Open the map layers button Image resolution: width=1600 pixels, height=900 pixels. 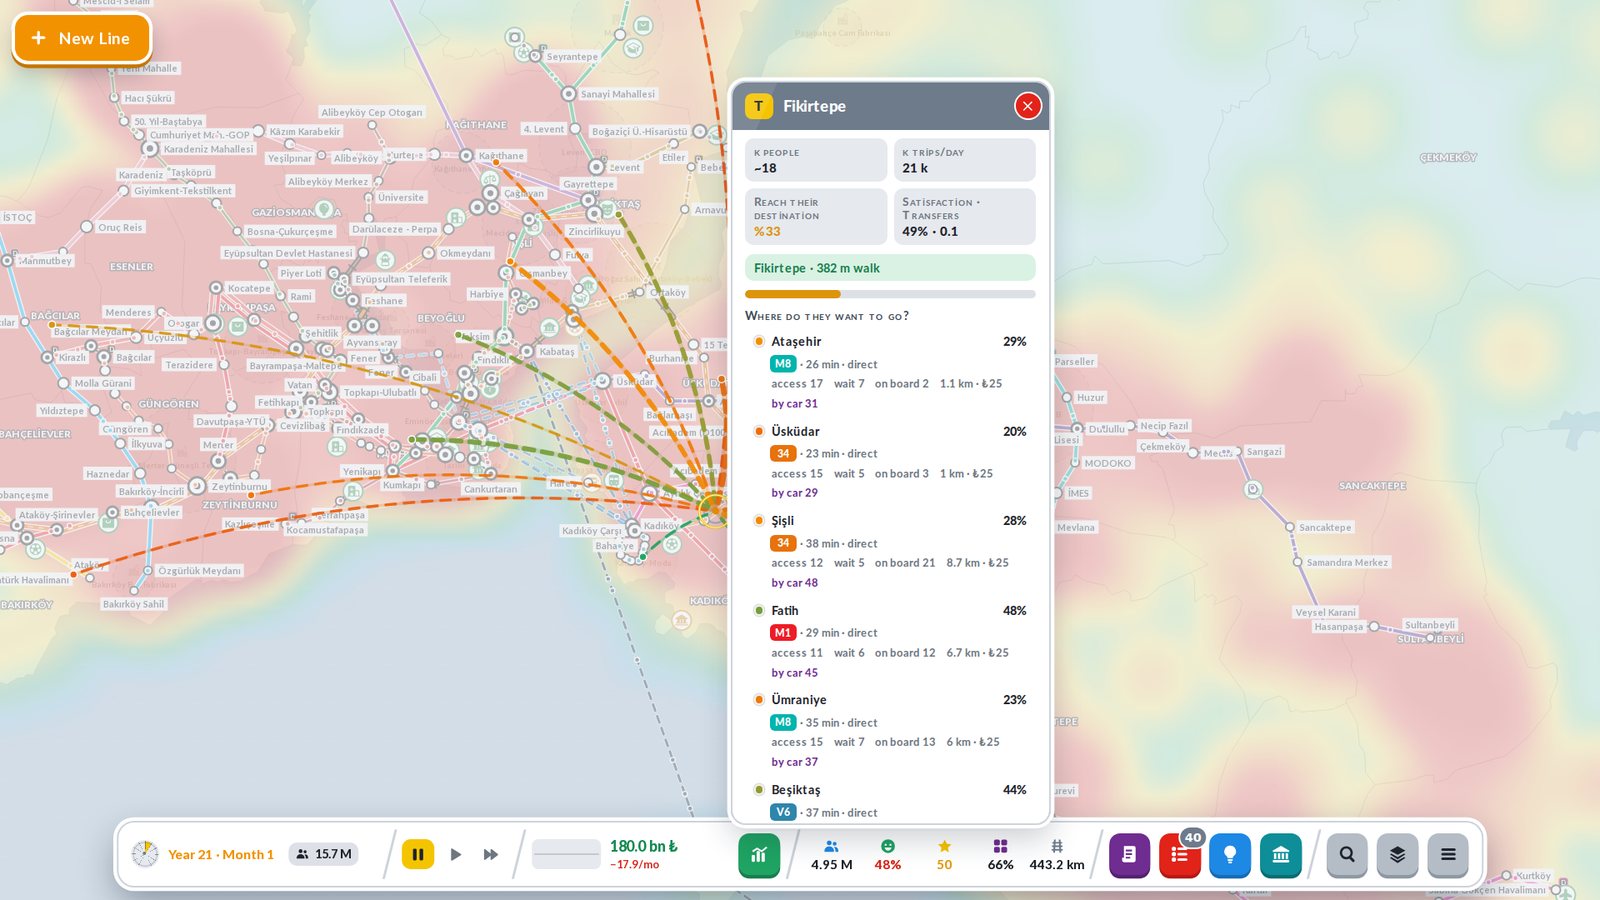pyautogui.click(x=1398, y=855)
